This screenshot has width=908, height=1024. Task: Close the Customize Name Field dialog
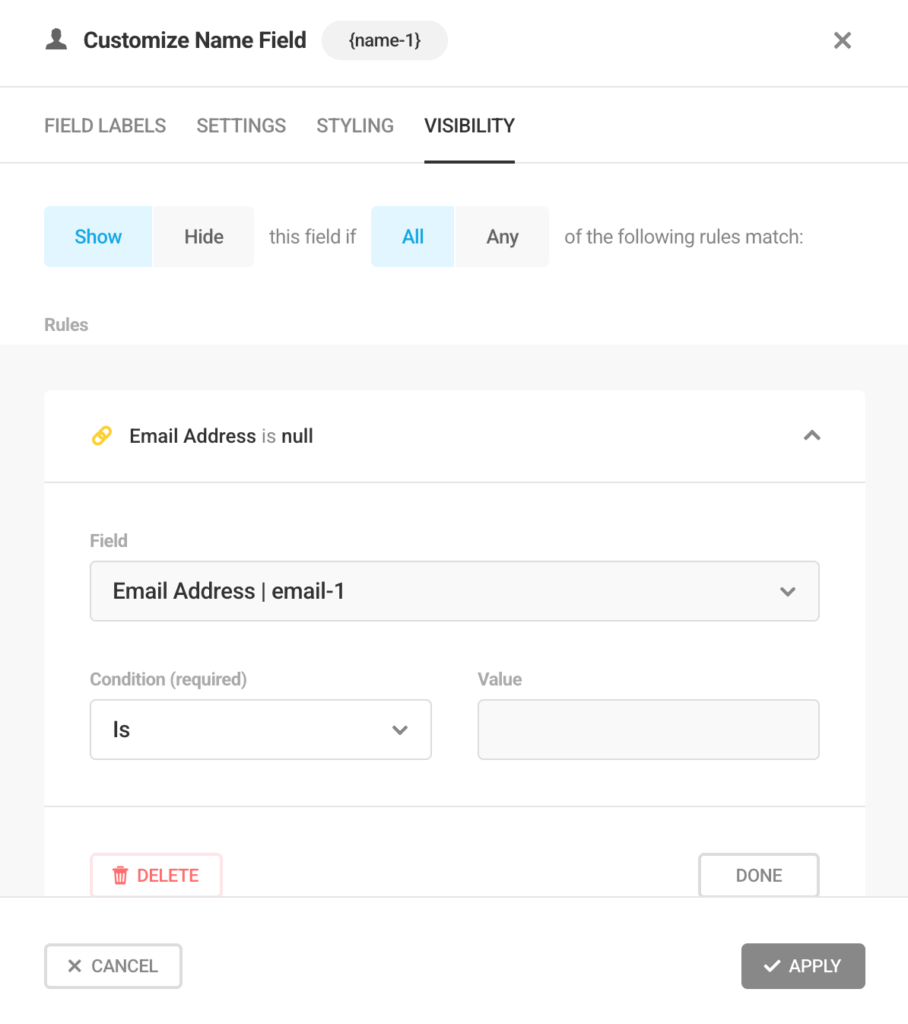pyautogui.click(x=842, y=40)
